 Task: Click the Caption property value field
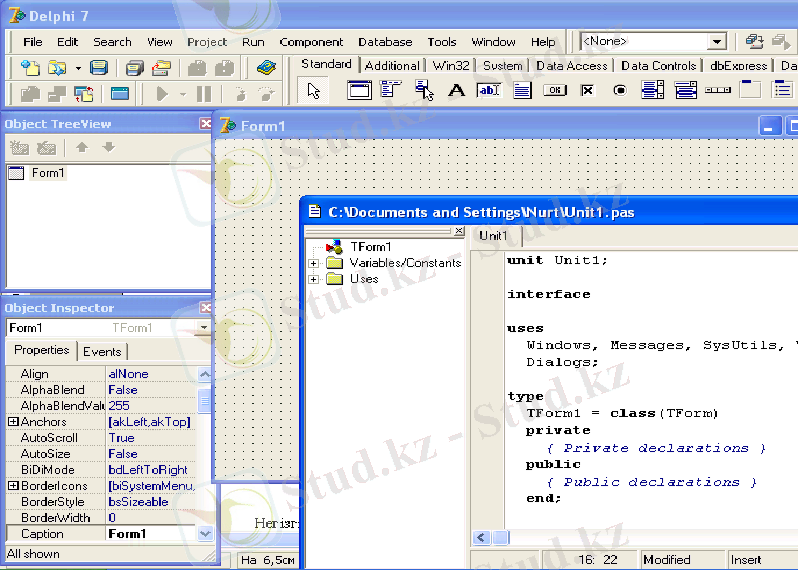(150, 534)
